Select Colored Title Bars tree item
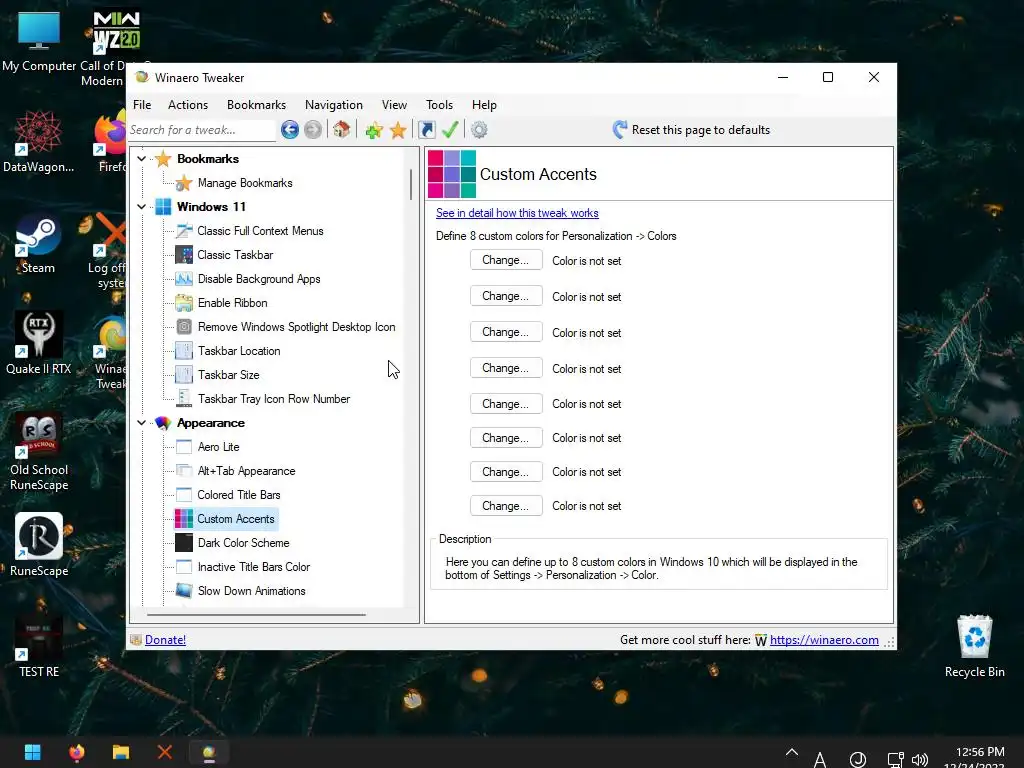 (238, 495)
